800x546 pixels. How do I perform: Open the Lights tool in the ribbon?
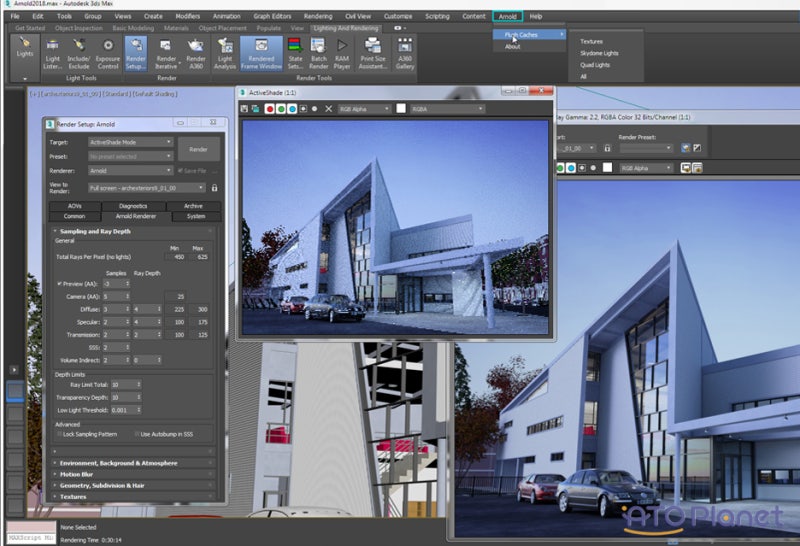(24, 47)
